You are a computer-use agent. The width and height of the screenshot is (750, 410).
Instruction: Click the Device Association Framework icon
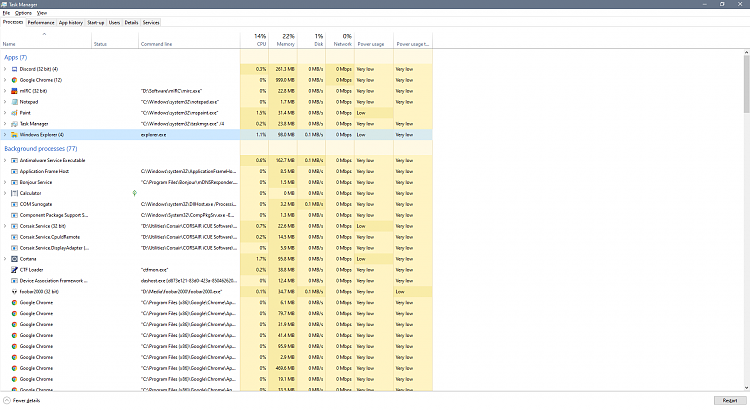coord(14,281)
